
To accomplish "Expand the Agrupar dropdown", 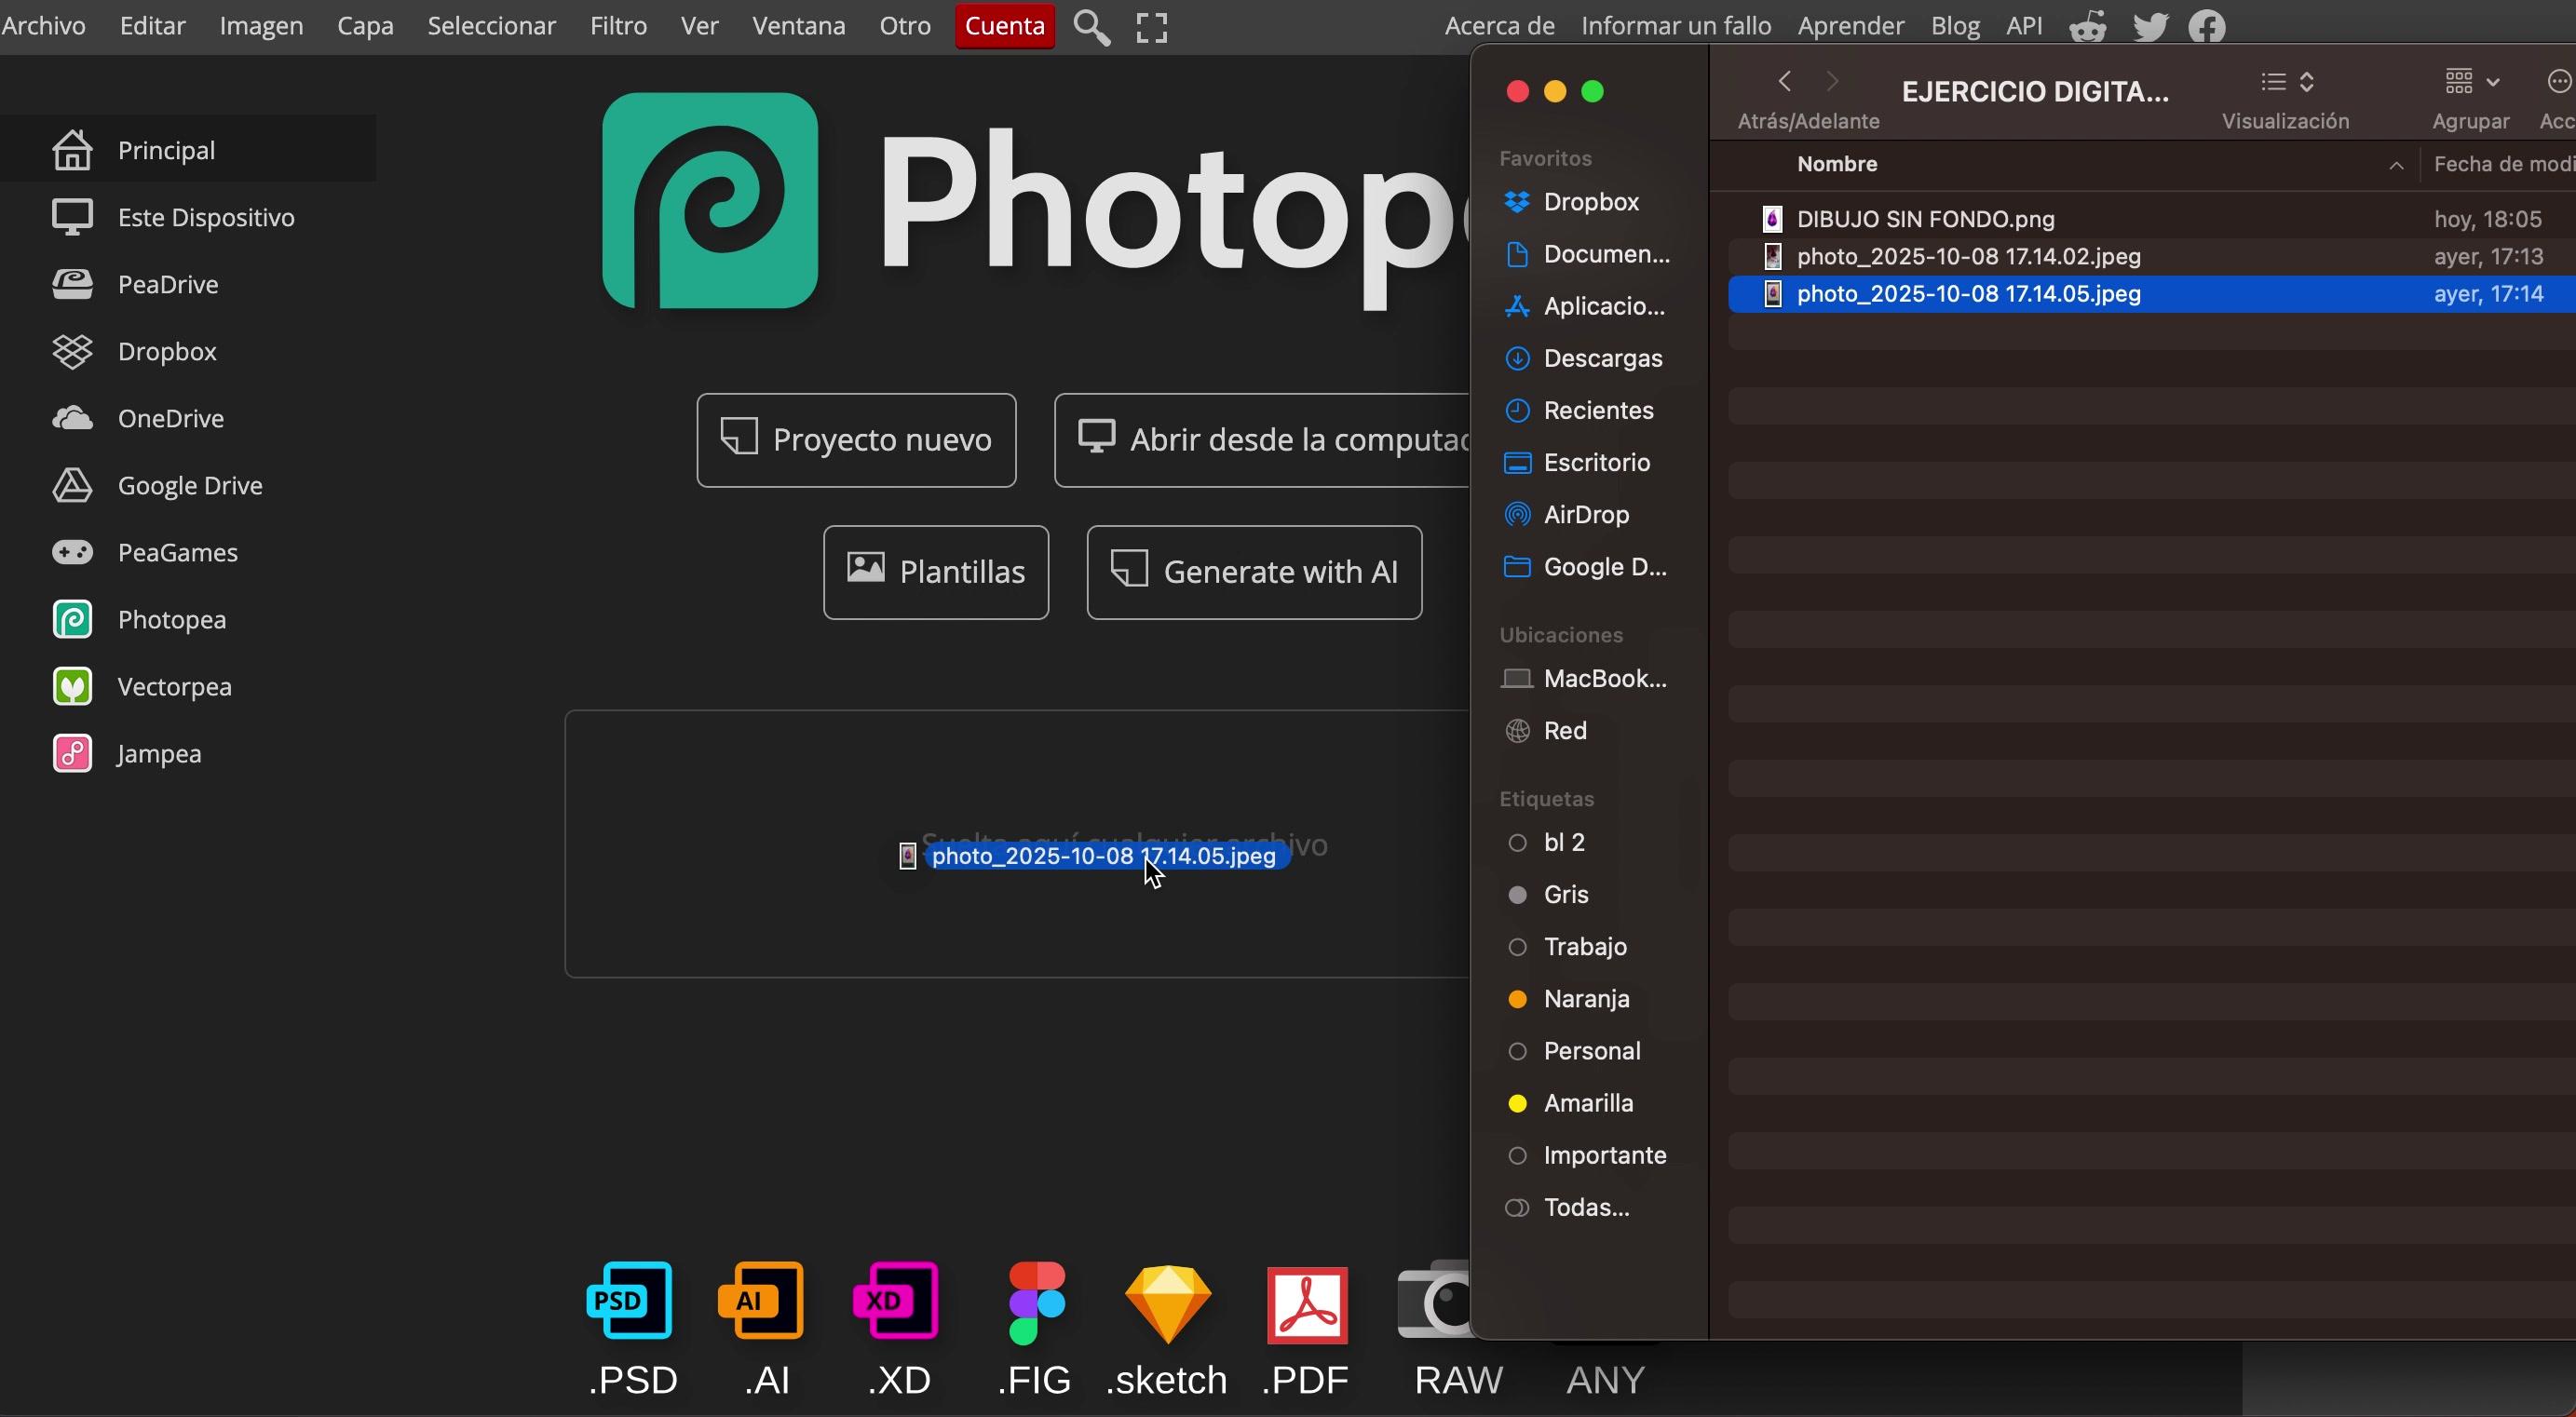I will [2471, 82].
